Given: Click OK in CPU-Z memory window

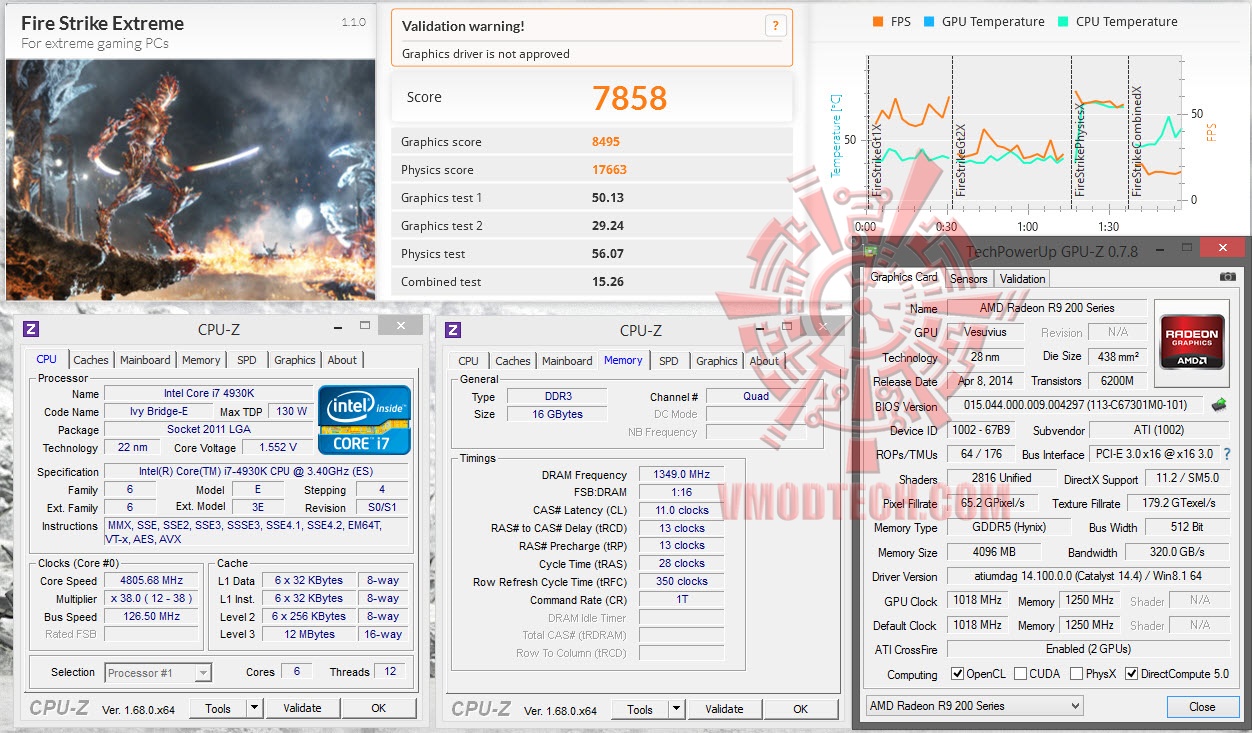Looking at the screenshot, I should [801, 709].
